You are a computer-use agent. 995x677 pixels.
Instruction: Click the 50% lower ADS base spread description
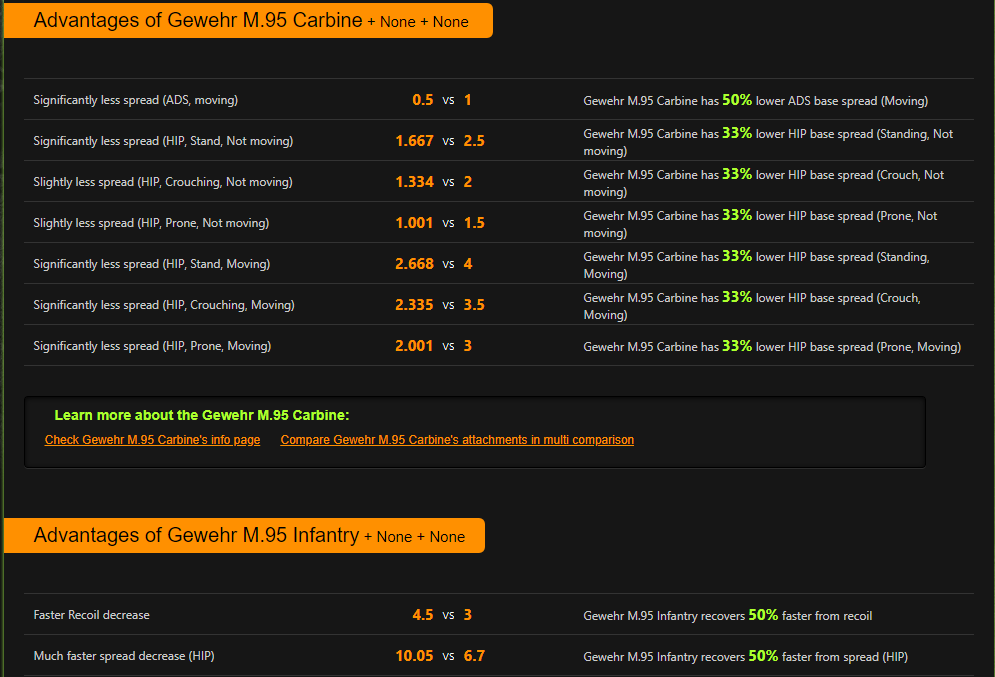tap(756, 100)
